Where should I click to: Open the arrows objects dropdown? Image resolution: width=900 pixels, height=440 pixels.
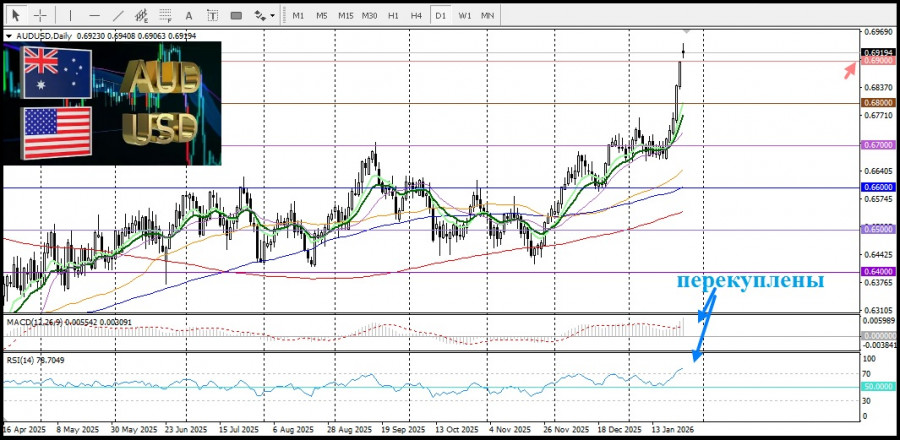point(264,16)
